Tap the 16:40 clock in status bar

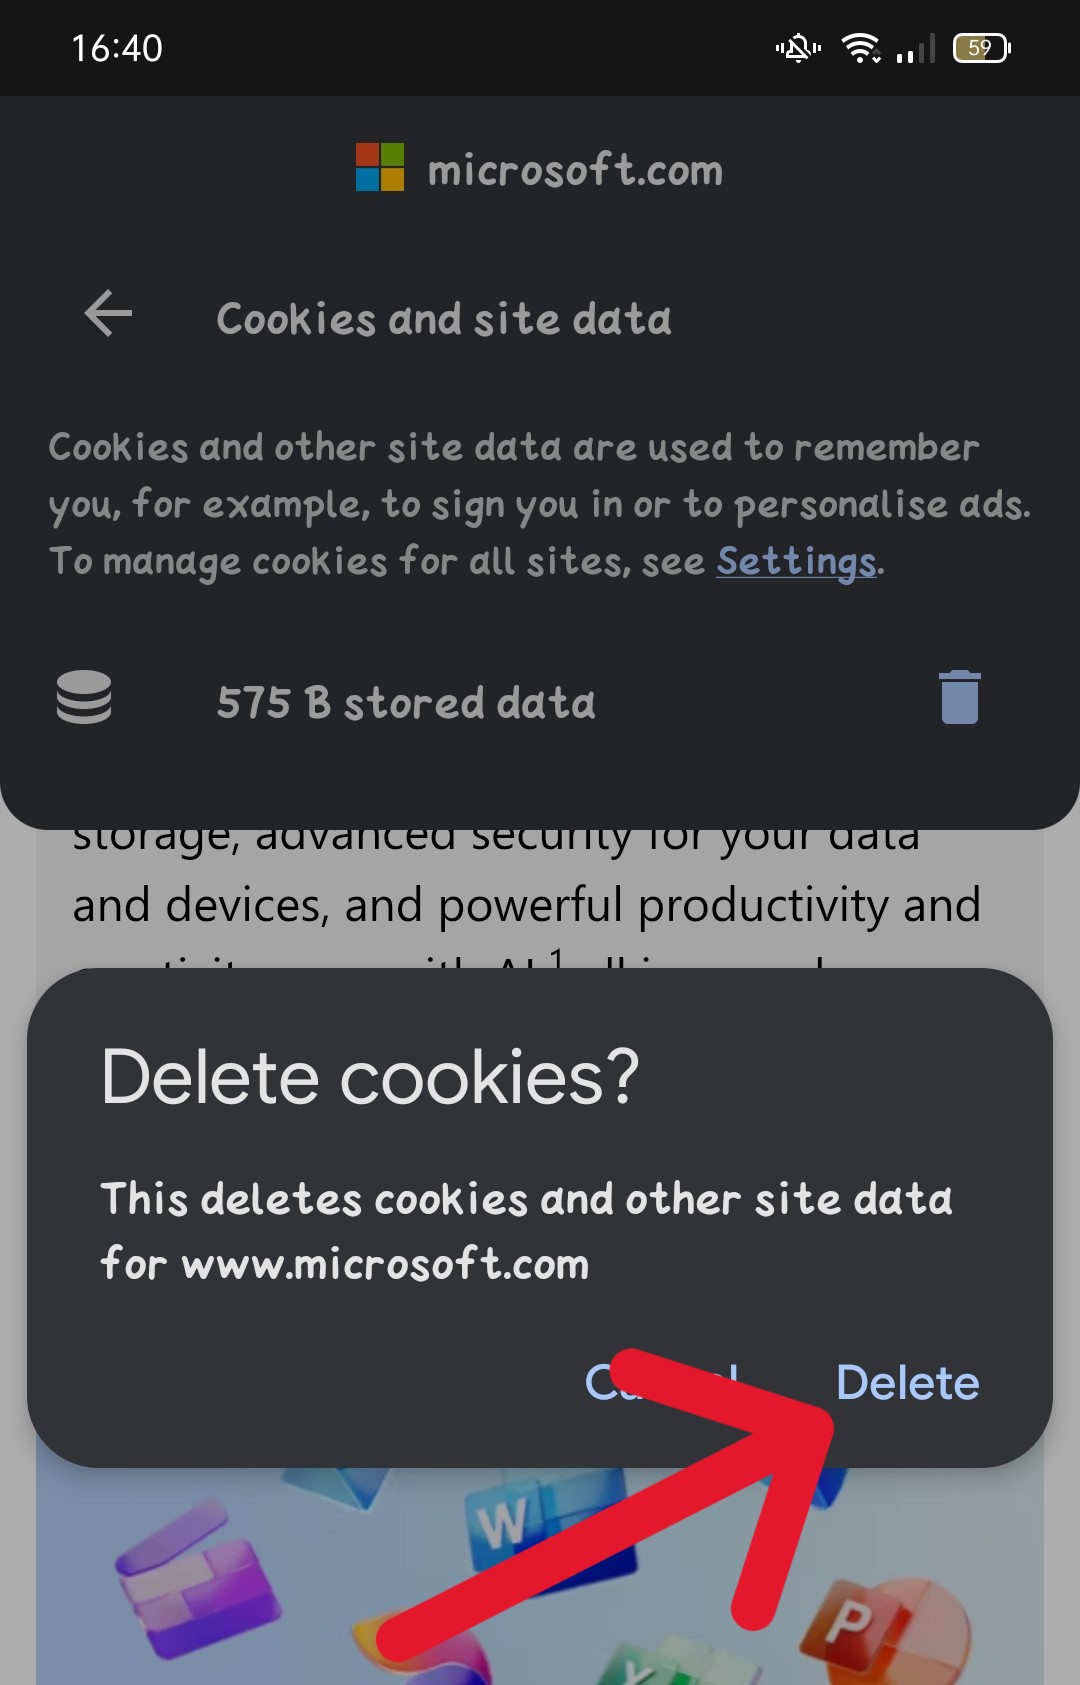[x=117, y=48]
